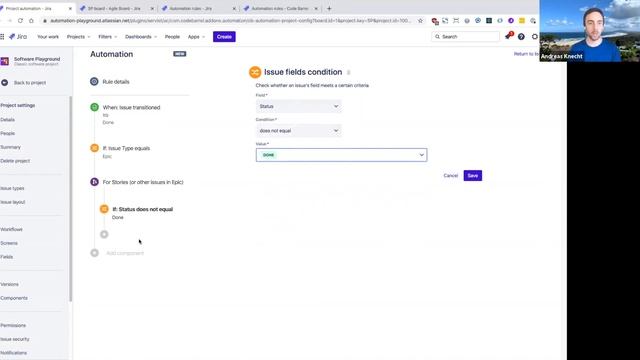This screenshot has height=360, width=640.
Task: Reload the page in browser
Action: pyautogui.click(x=20, y=21)
